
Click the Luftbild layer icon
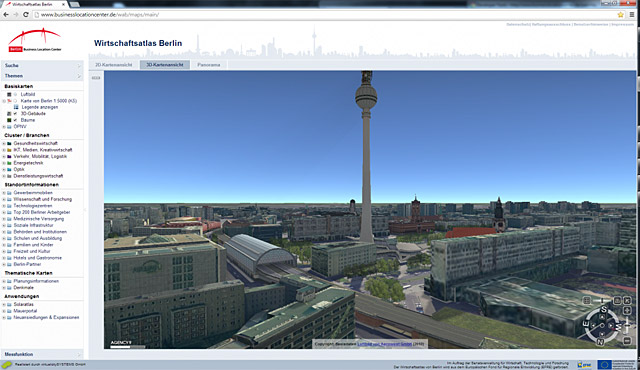click(x=9, y=94)
